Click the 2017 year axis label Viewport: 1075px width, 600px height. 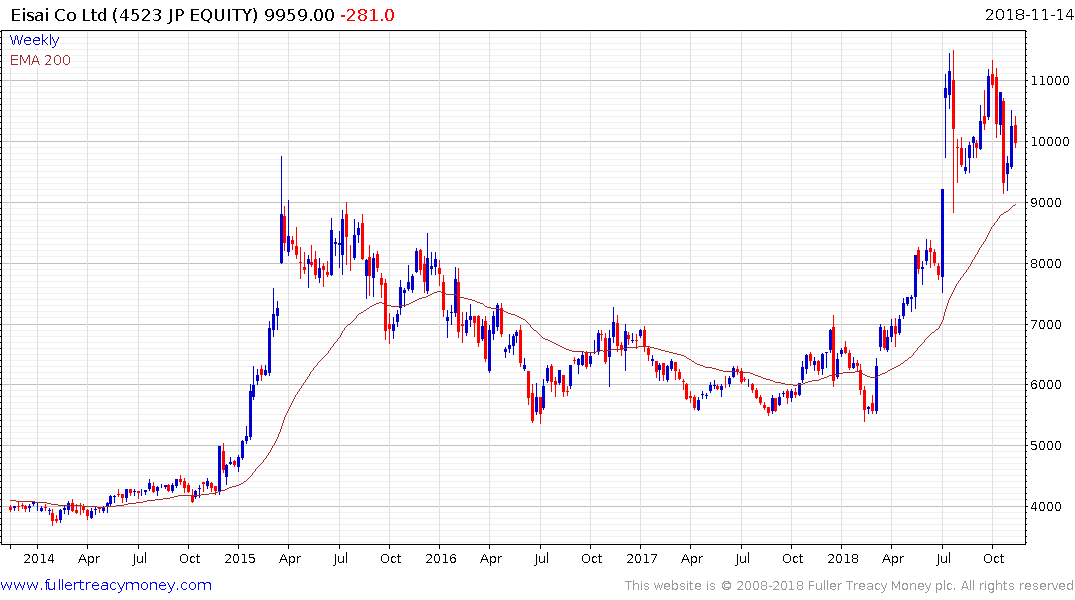click(642, 558)
